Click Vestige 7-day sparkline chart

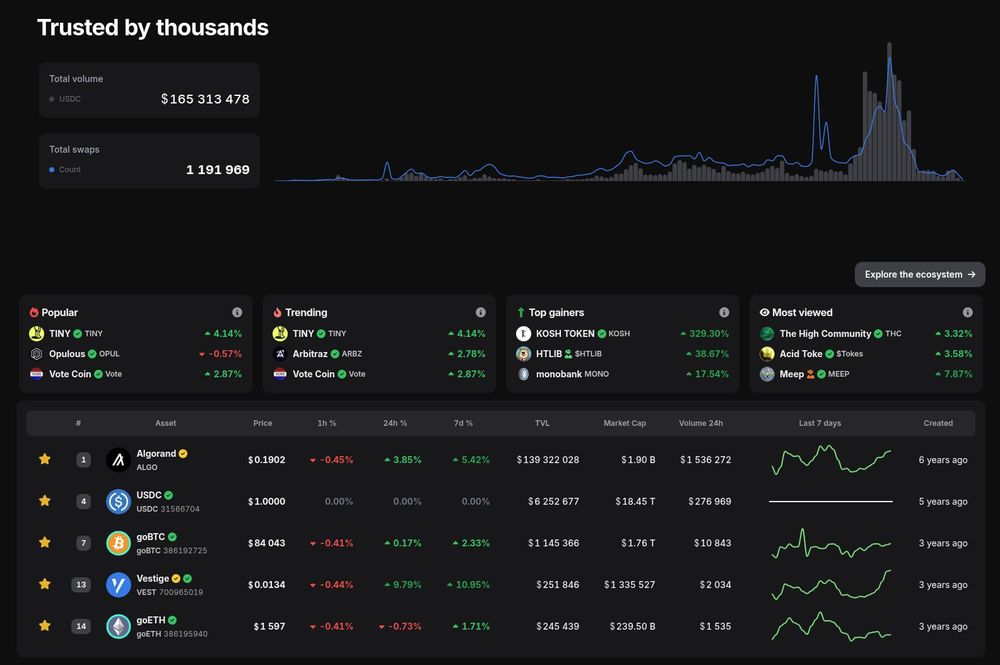(x=831, y=585)
